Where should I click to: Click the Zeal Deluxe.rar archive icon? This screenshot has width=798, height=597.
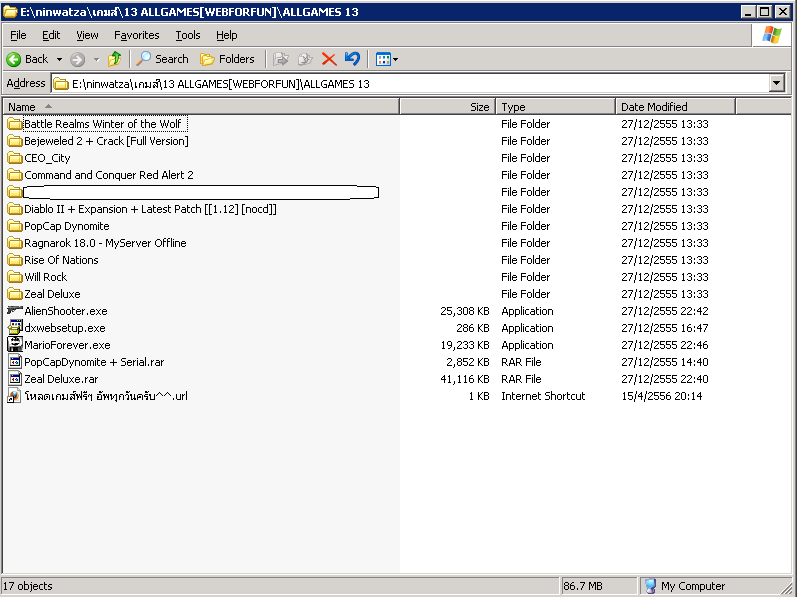(15, 379)
